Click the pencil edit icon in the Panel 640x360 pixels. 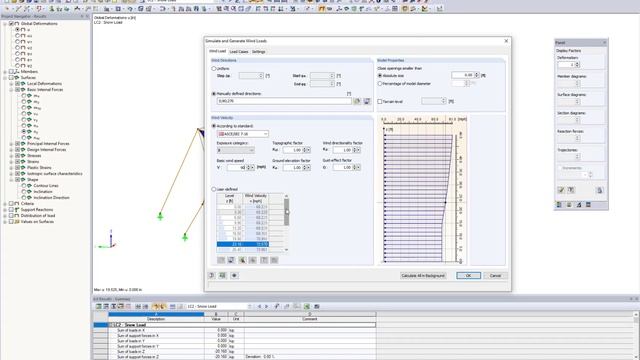pos(561,190)
